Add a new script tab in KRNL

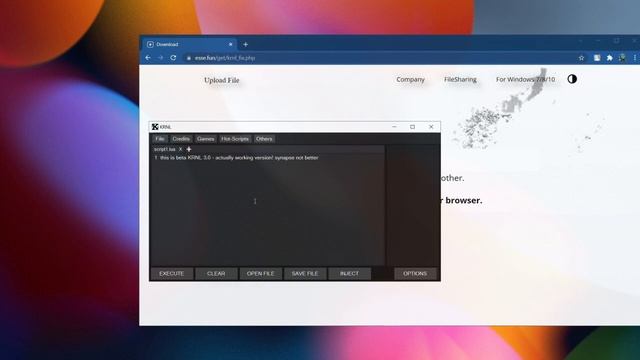[x=189, y=149]
